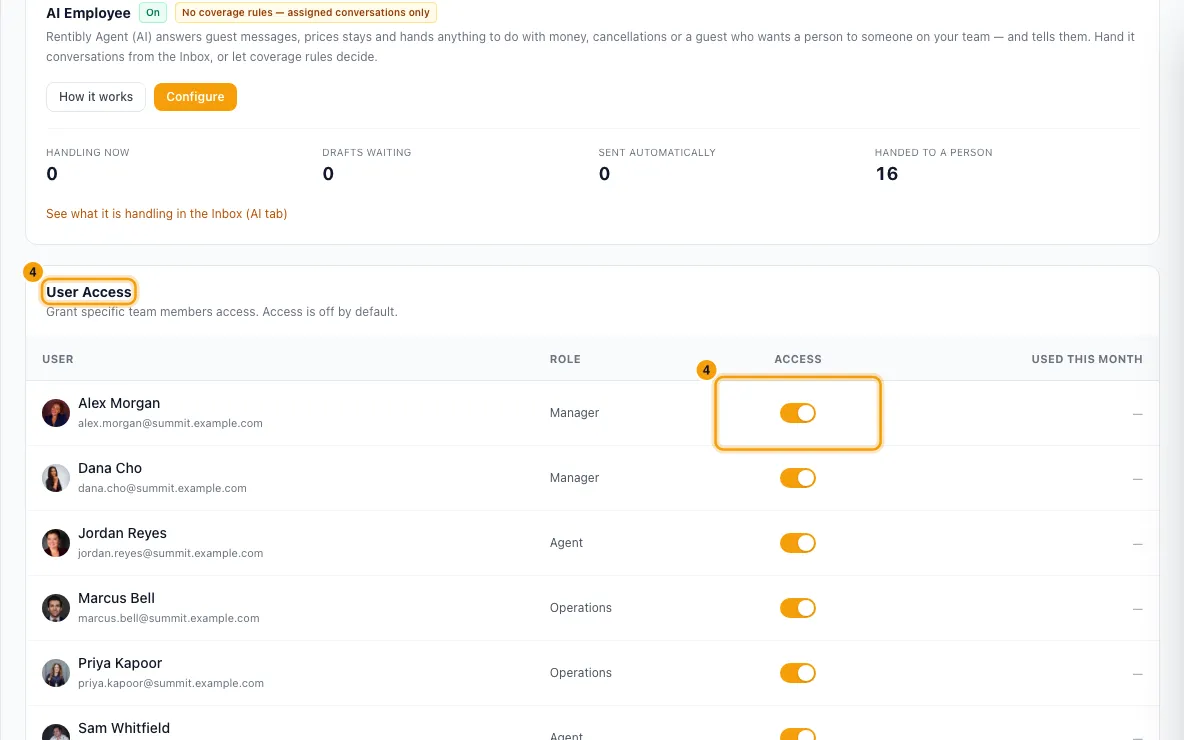Select the name Alex Morgan
This screenshot has height=740, width=1184.
[x=119, y=403]
